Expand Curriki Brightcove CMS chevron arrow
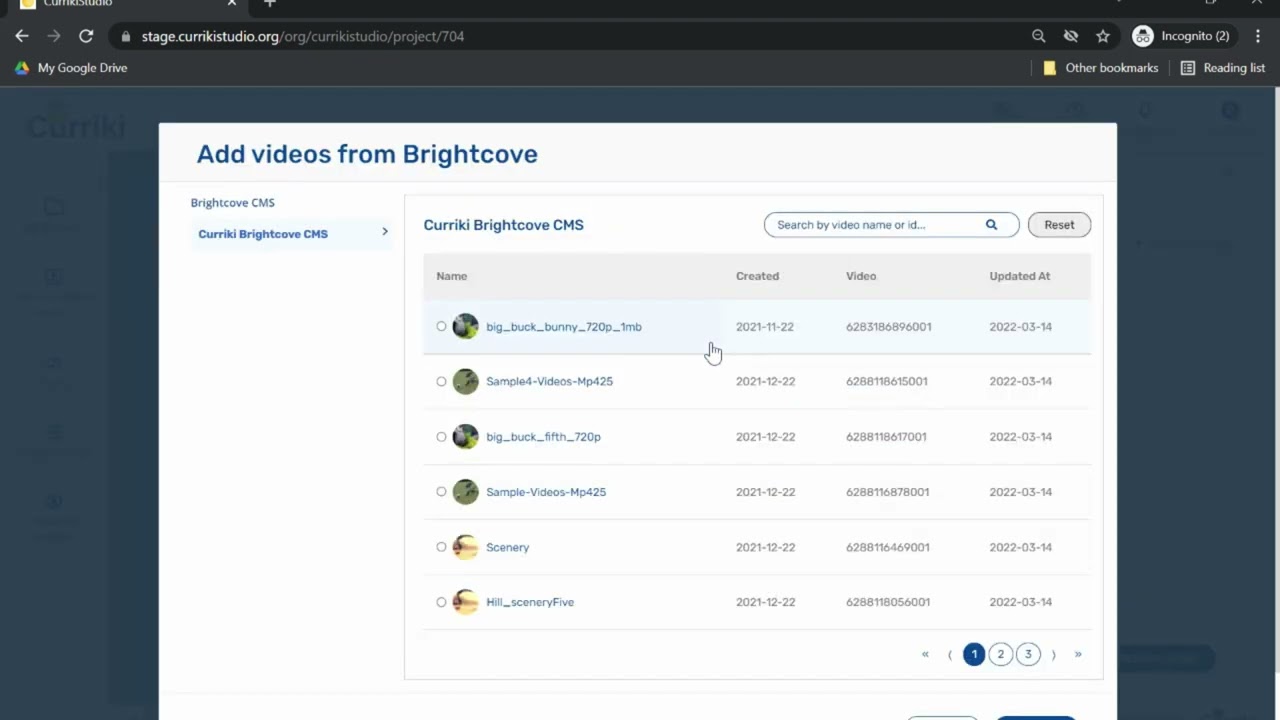 pyautogui.click(x=385, y=232)
